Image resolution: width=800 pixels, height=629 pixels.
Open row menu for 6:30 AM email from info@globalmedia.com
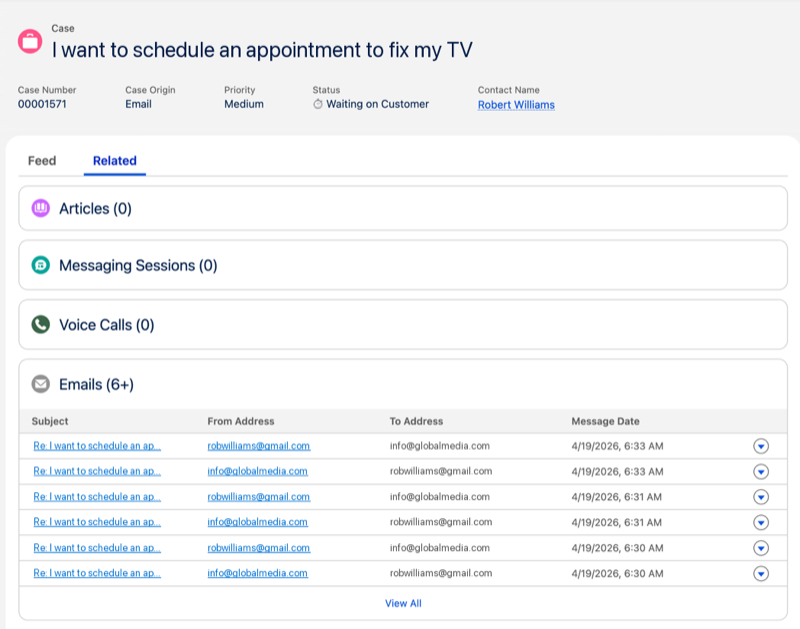[761, 573]
